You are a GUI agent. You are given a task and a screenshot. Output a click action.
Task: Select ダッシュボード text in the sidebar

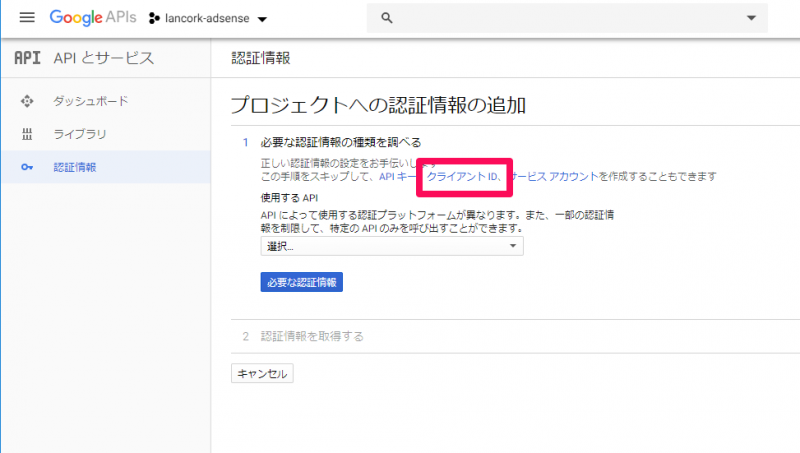point(91,101)
